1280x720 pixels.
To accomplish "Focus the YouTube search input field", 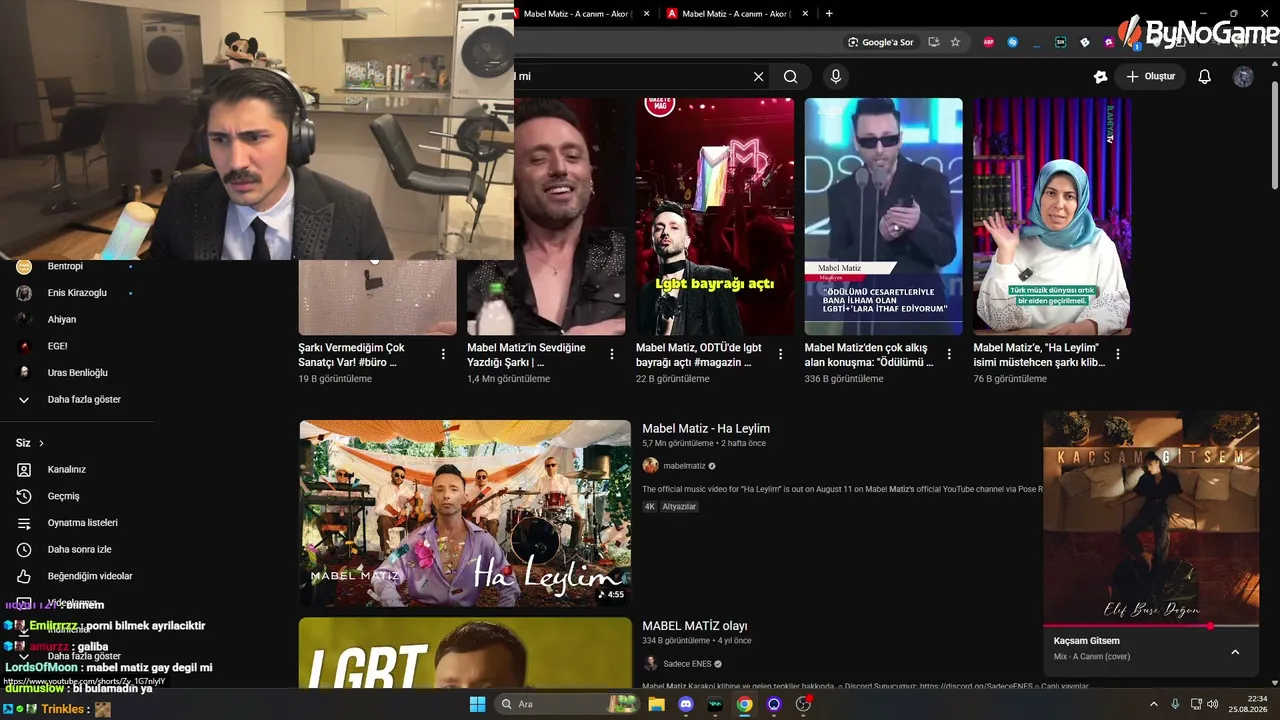I will [630, 77].
